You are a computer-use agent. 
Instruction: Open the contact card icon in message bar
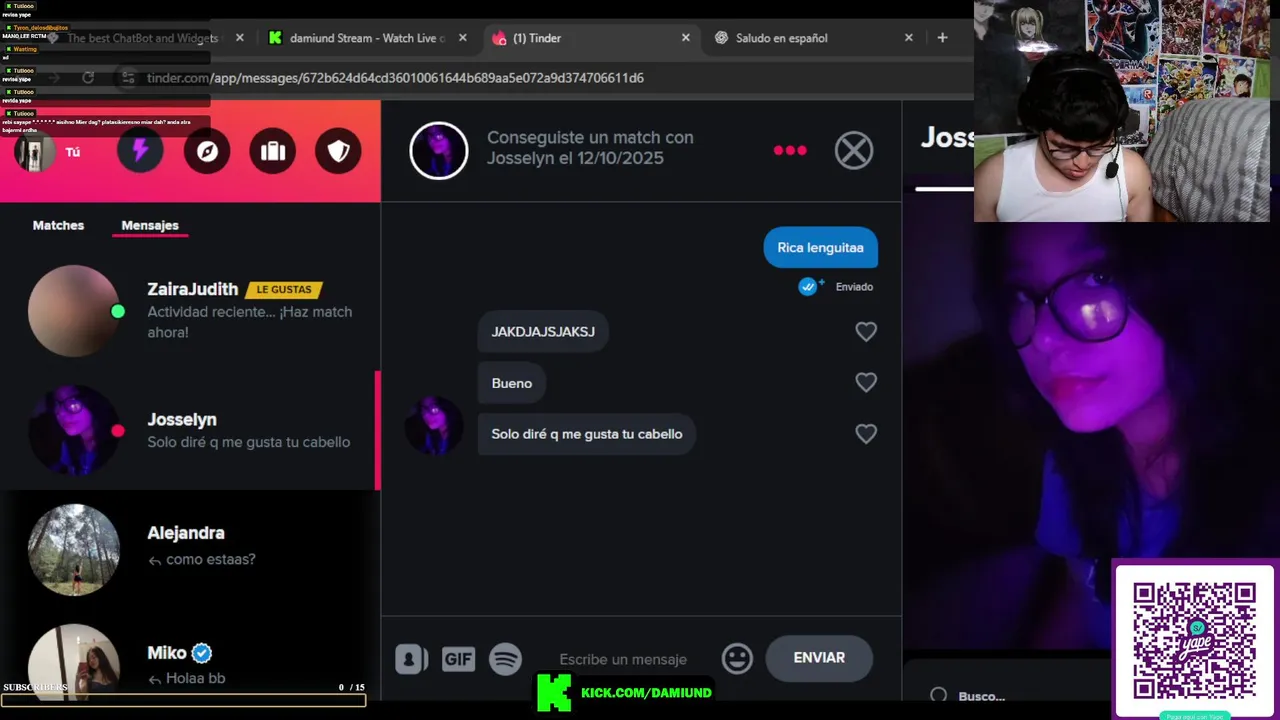411,659
